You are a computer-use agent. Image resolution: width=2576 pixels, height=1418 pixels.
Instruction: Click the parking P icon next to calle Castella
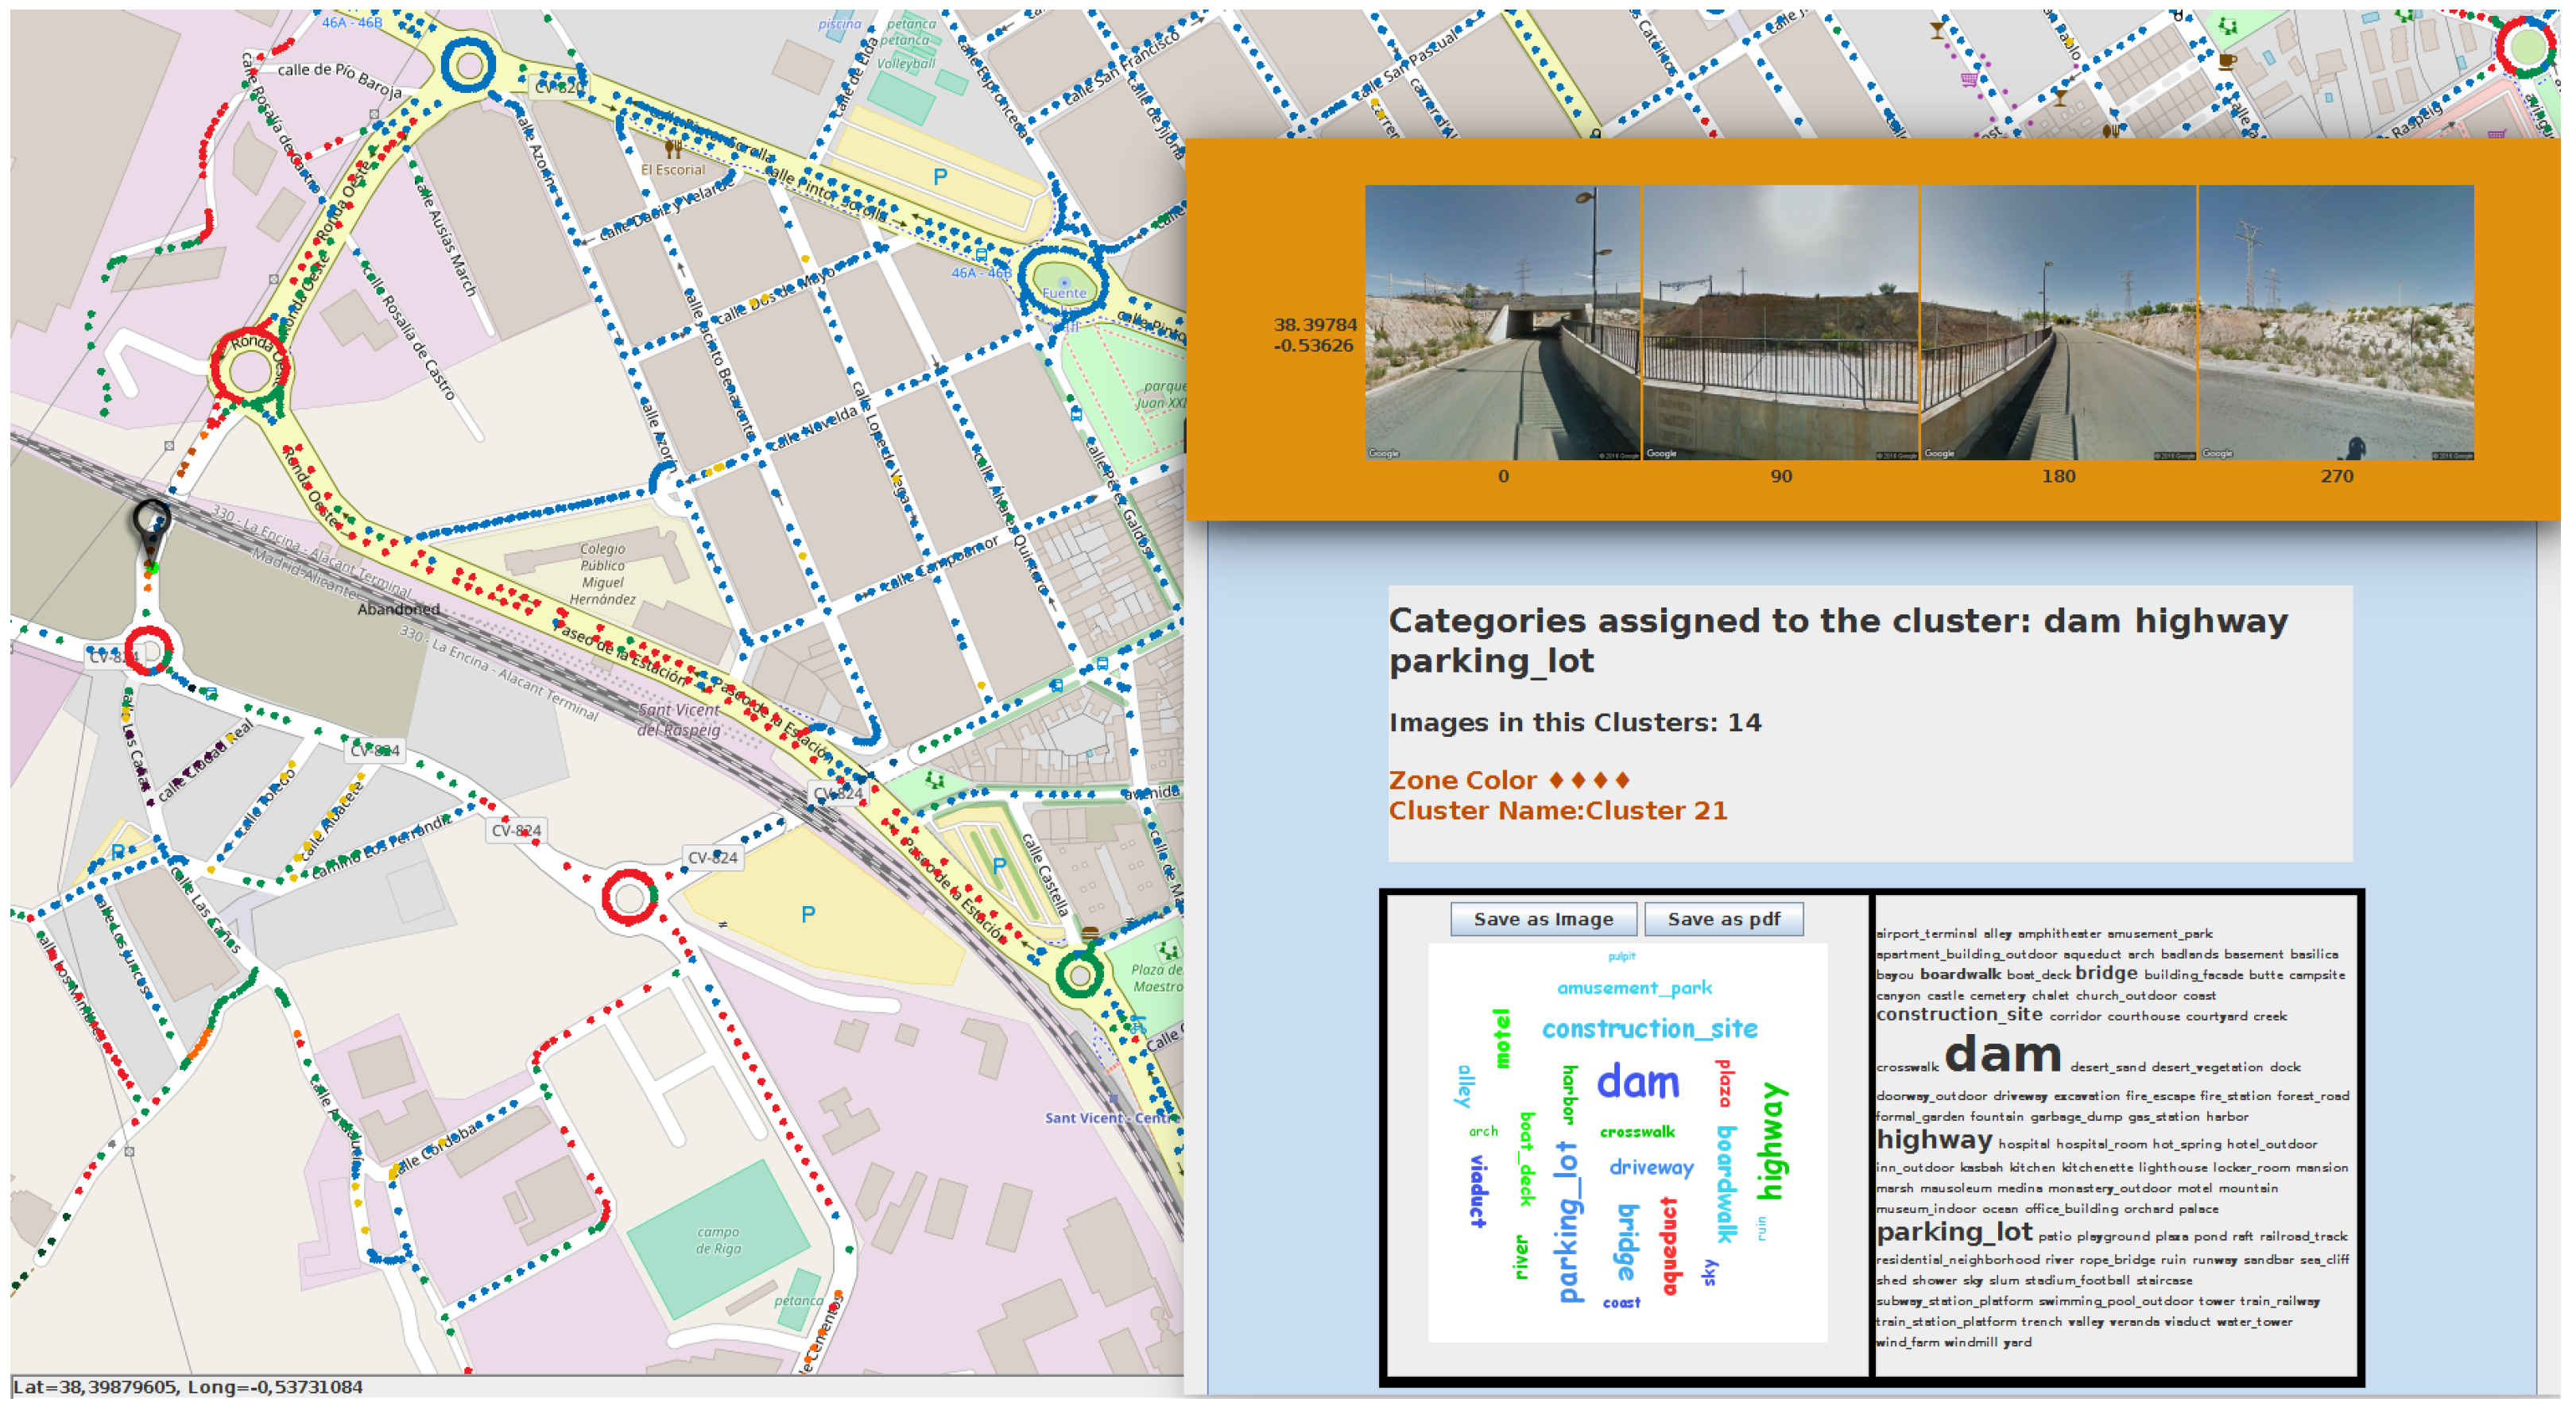pos(998,866)
